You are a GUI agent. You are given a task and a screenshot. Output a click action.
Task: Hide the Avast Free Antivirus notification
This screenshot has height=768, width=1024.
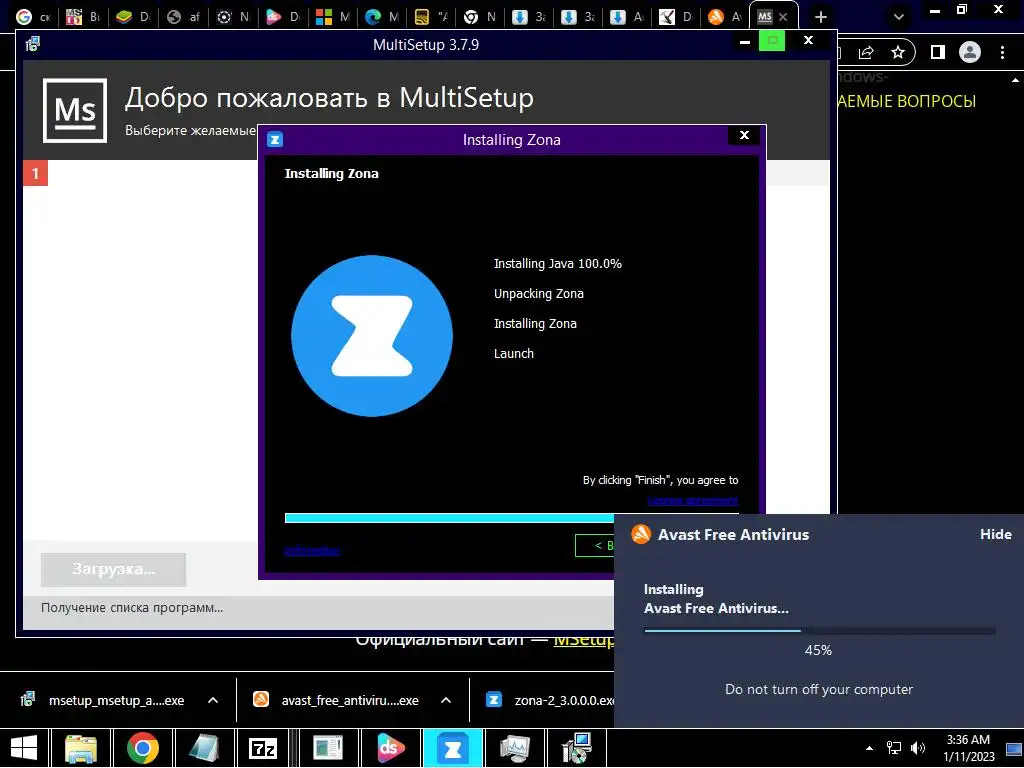(995, 534)
